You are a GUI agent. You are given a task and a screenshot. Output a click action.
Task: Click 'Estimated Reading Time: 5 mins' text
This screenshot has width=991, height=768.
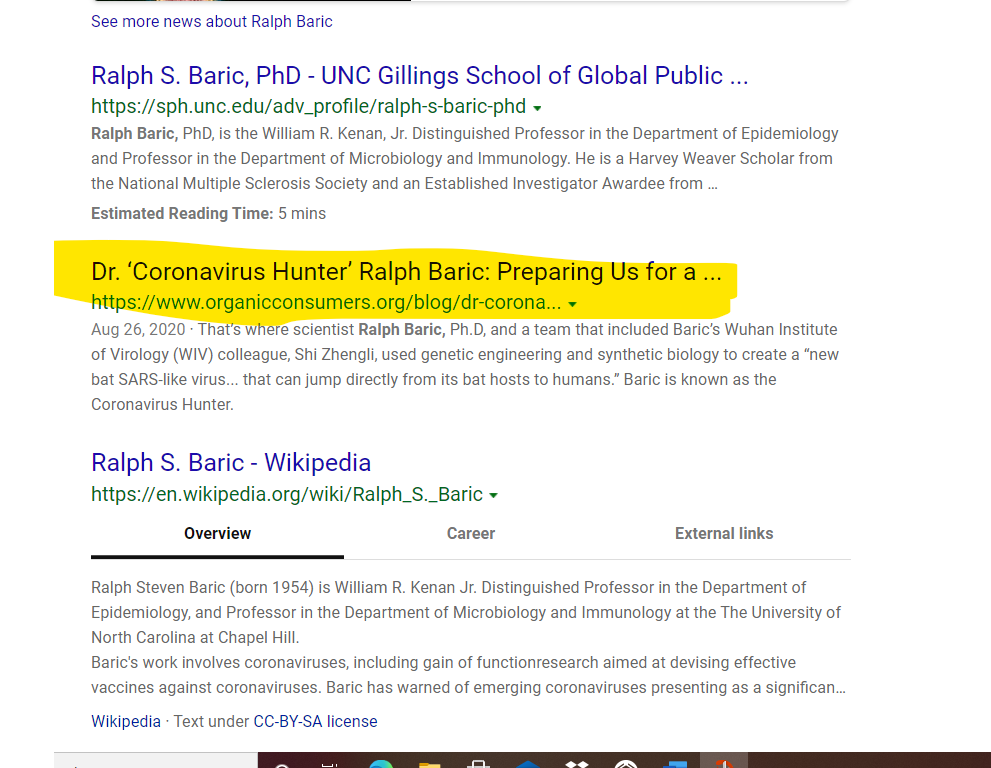[x=209, y=214]
